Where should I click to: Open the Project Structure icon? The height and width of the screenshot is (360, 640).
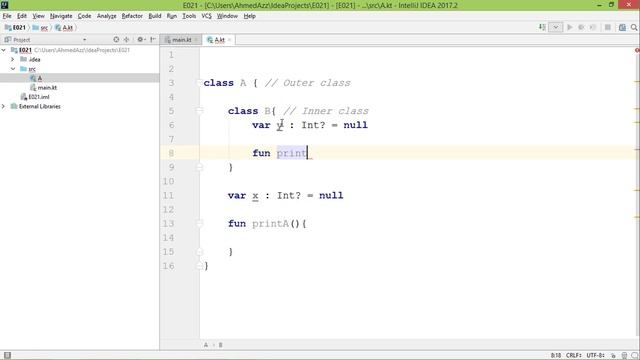coord(622,27)
